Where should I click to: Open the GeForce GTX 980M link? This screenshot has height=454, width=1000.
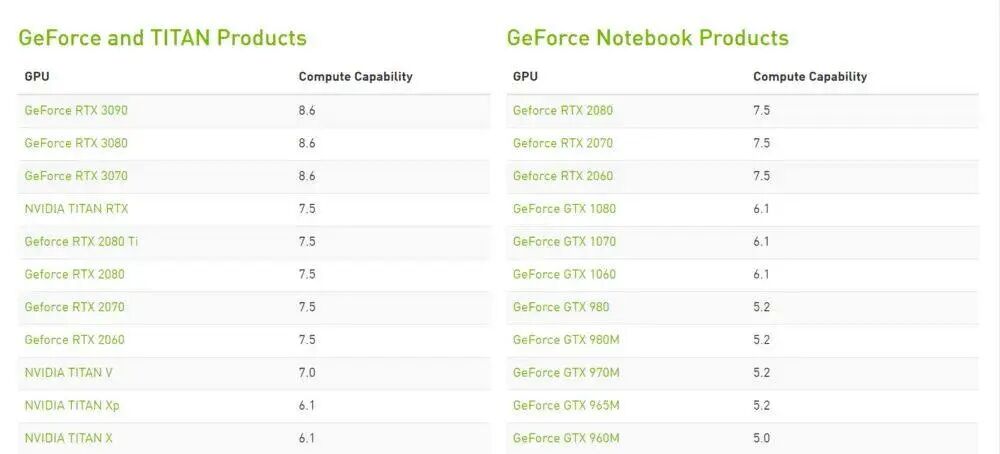[x=566, y=340]
